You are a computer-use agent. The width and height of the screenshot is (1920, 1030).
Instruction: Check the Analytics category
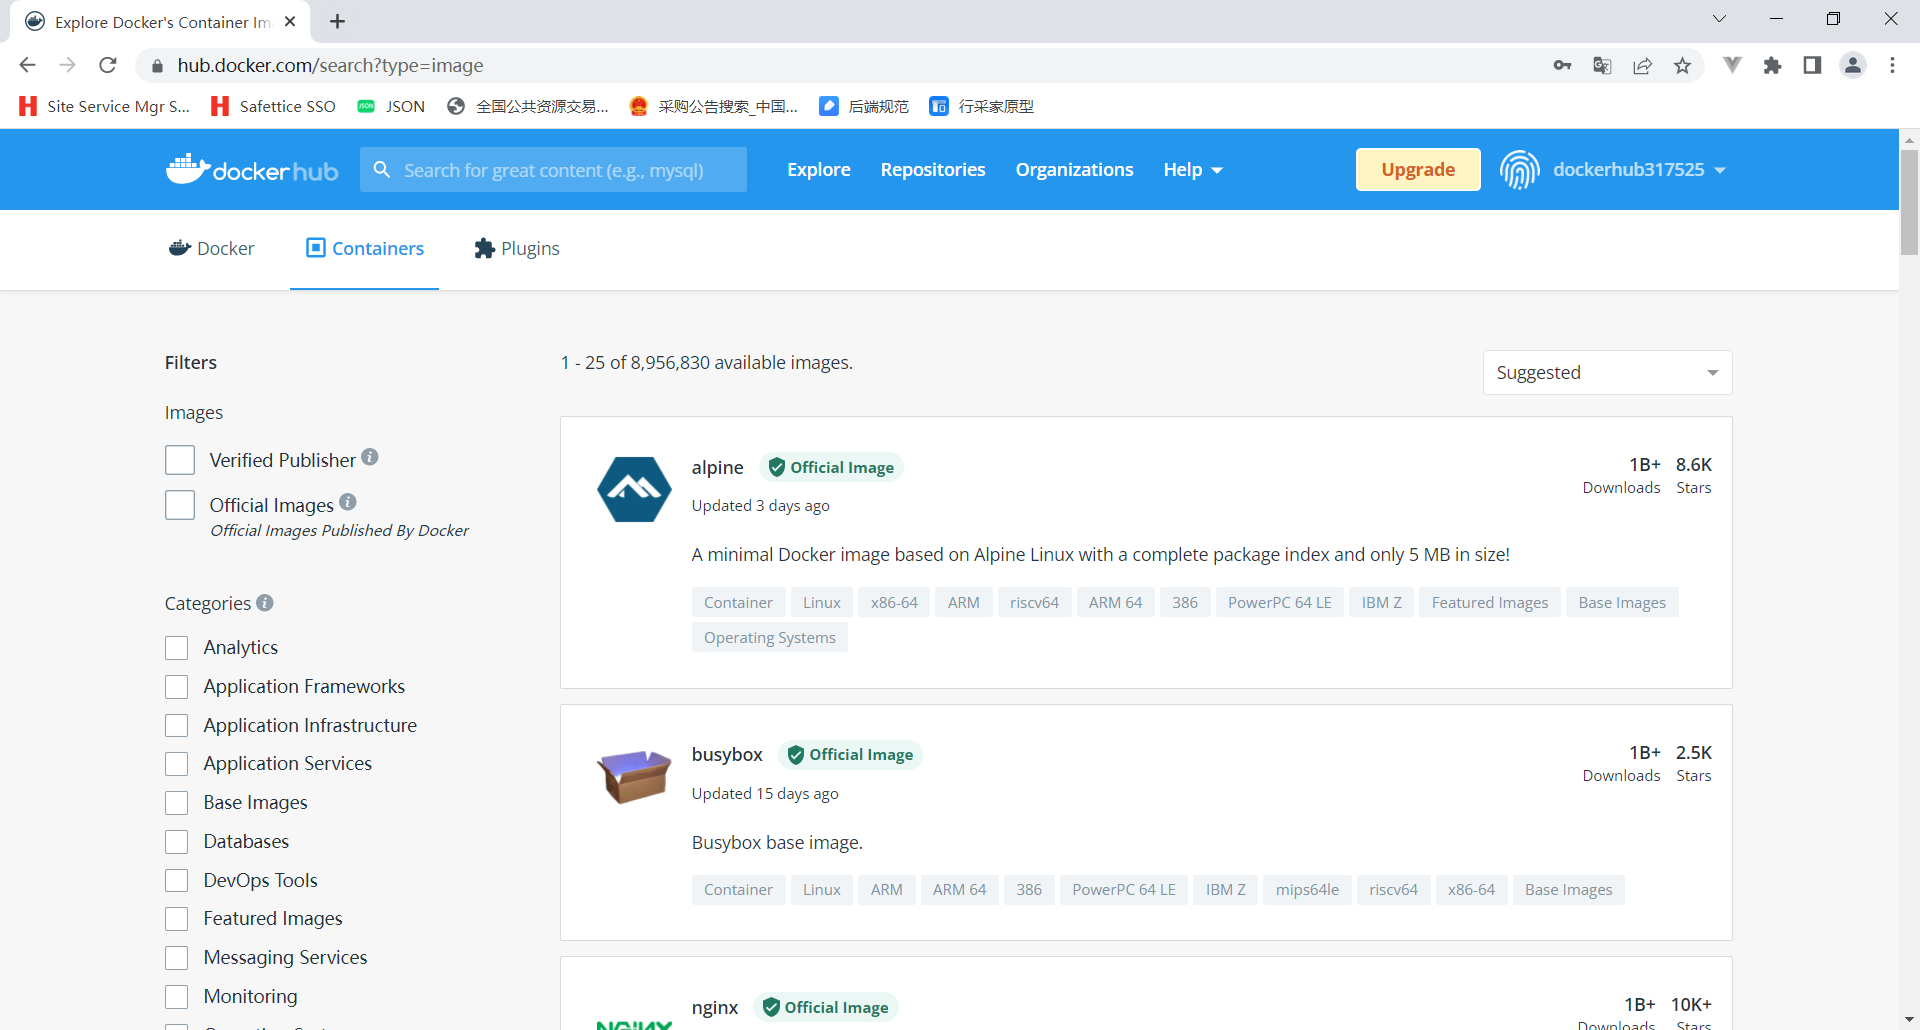(177, 648)
